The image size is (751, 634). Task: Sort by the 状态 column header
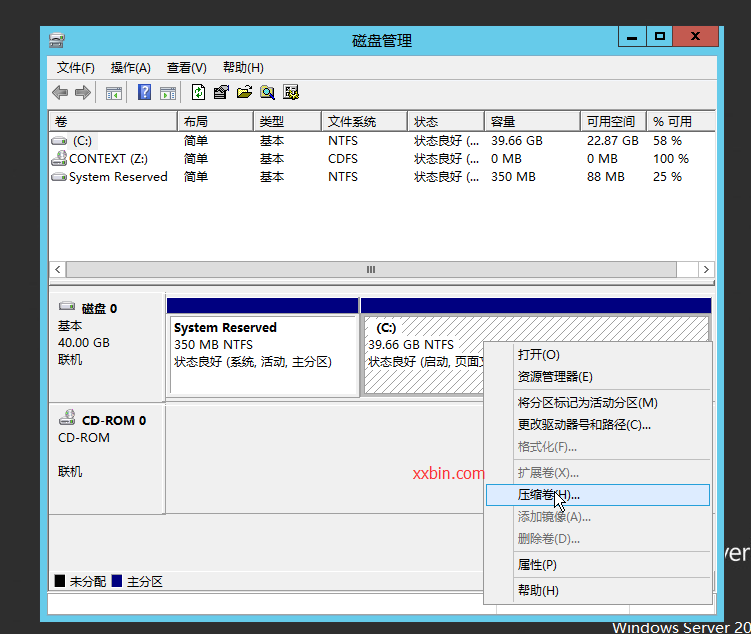coord(446,121)
